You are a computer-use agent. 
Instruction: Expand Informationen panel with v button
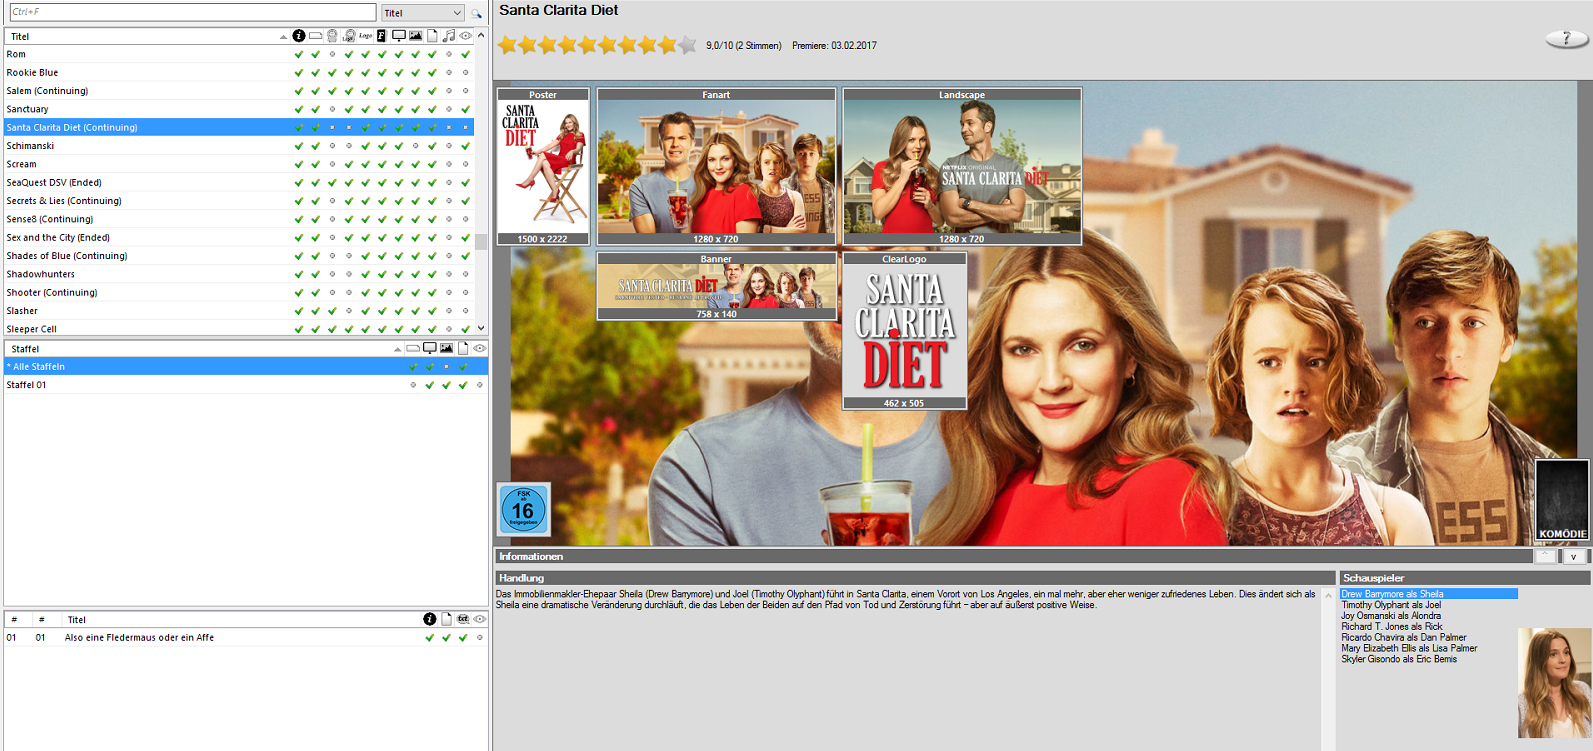(1573, 556)
